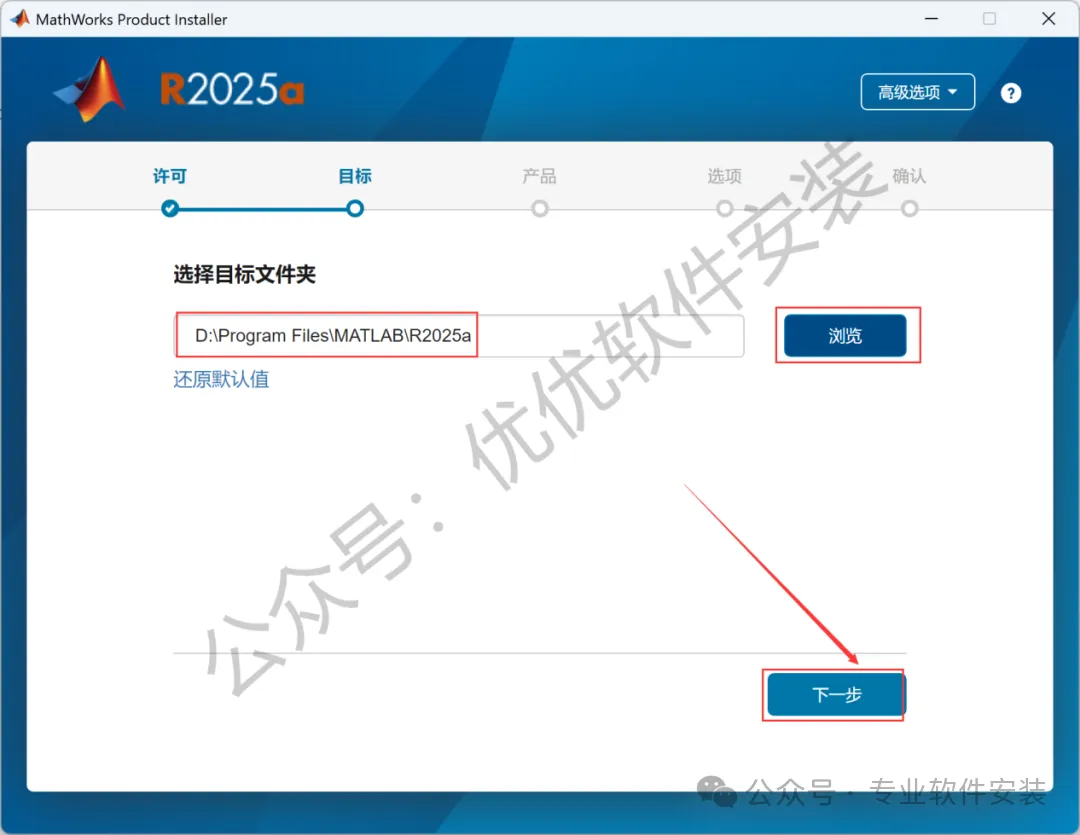Click the R2025a release logo text
The image size is (1080, 835).
[232, 90]
